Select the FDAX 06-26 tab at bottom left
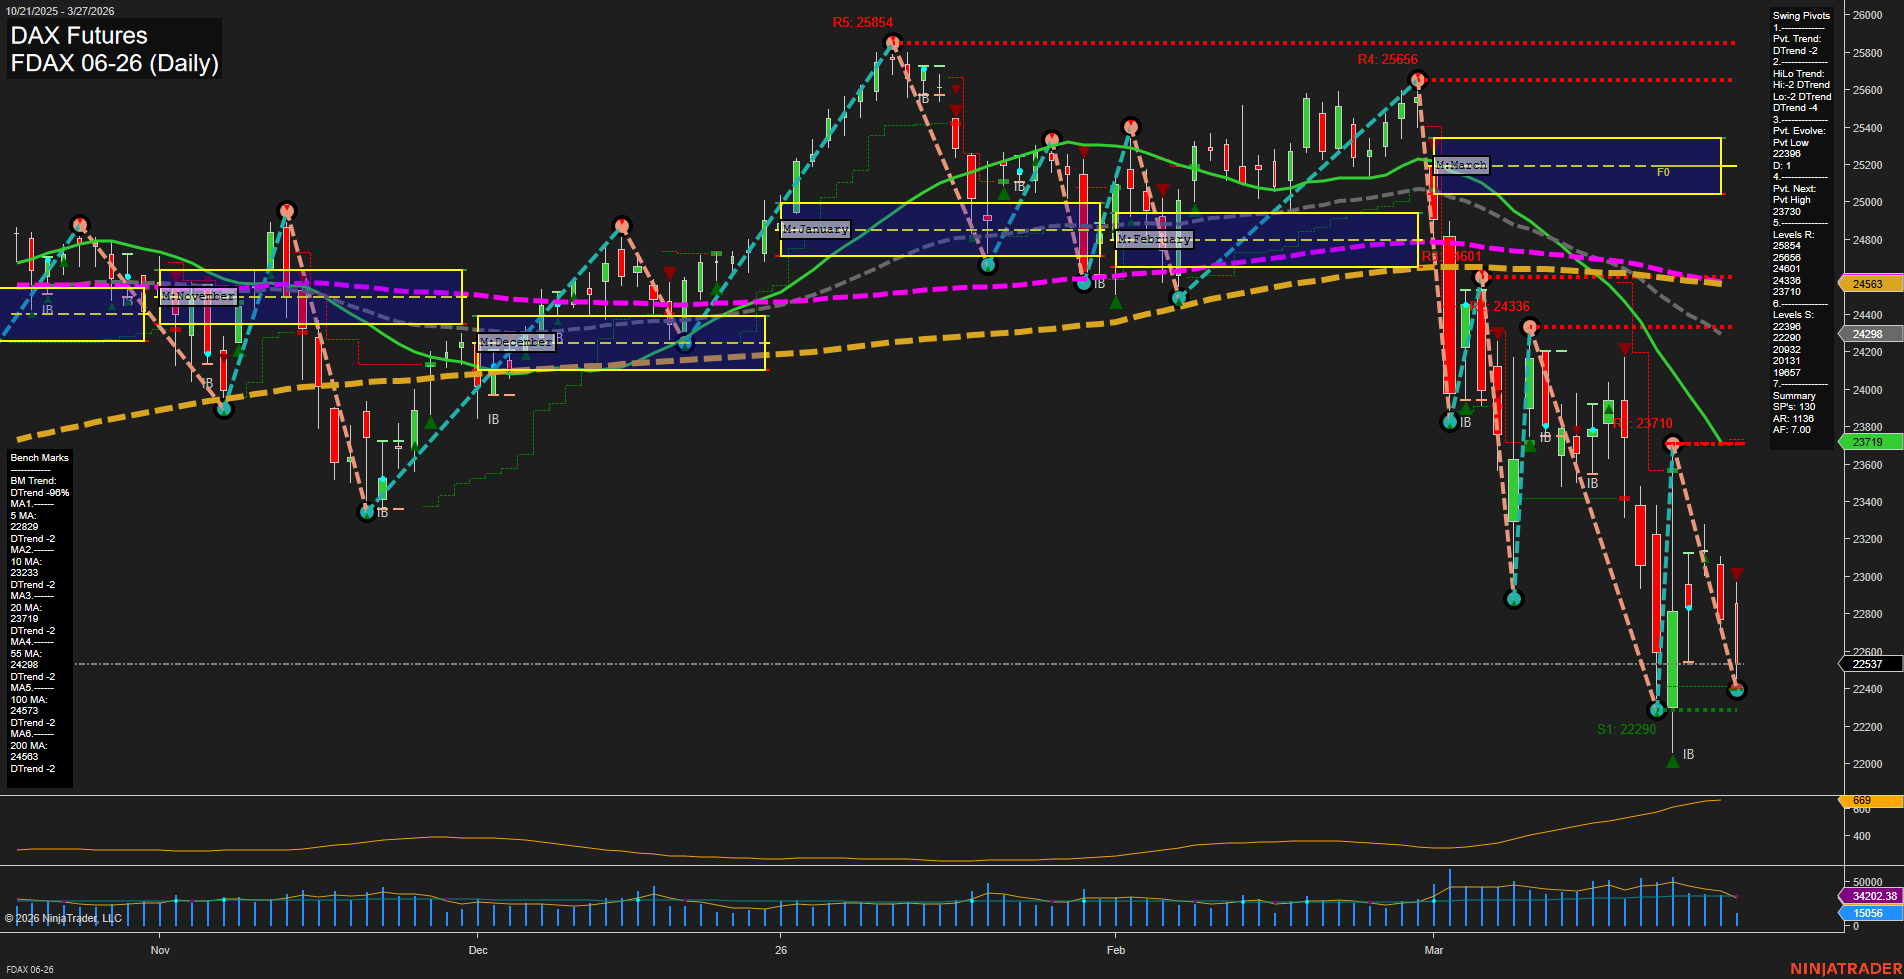Image resolution: width=1904 pixels, height=979 pixels. tap(30, 970)
